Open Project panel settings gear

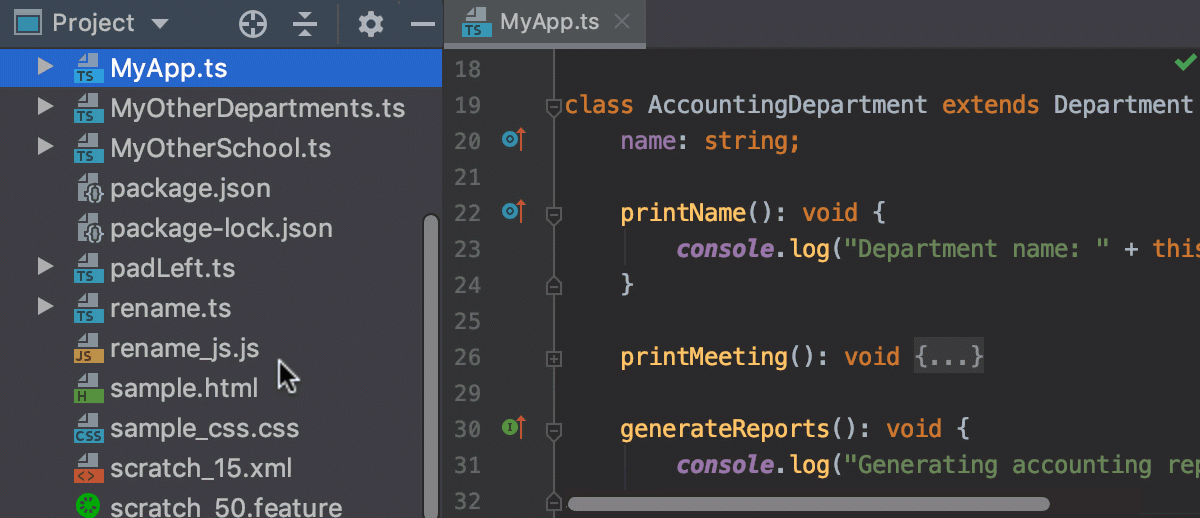click(371, 24)
